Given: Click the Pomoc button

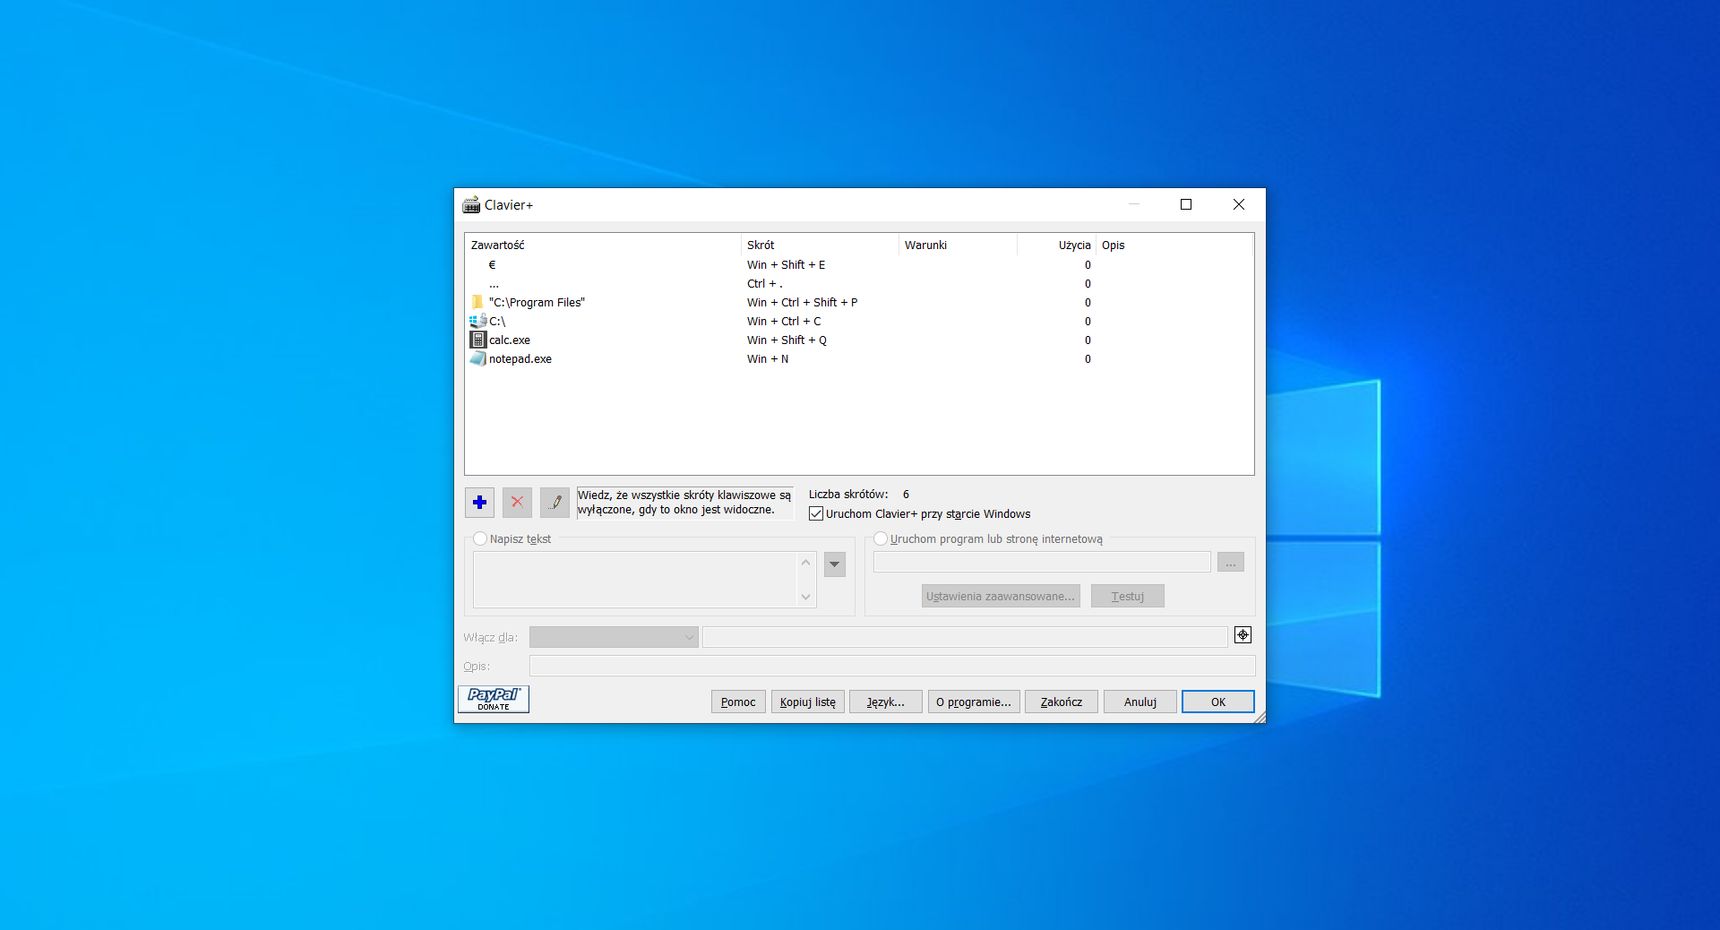Looking at the screenshot, I should (739, 702).
